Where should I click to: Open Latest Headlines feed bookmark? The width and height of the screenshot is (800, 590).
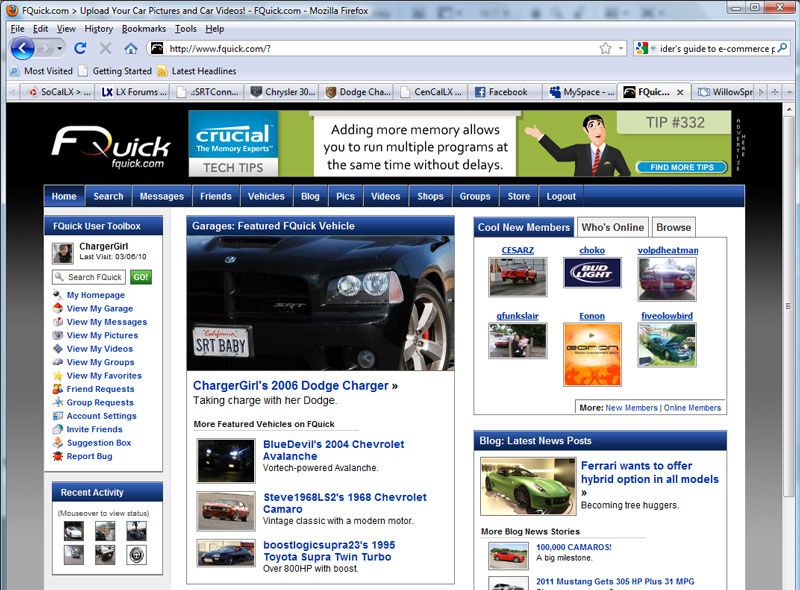pyautogui.click(x=197, y=71)
